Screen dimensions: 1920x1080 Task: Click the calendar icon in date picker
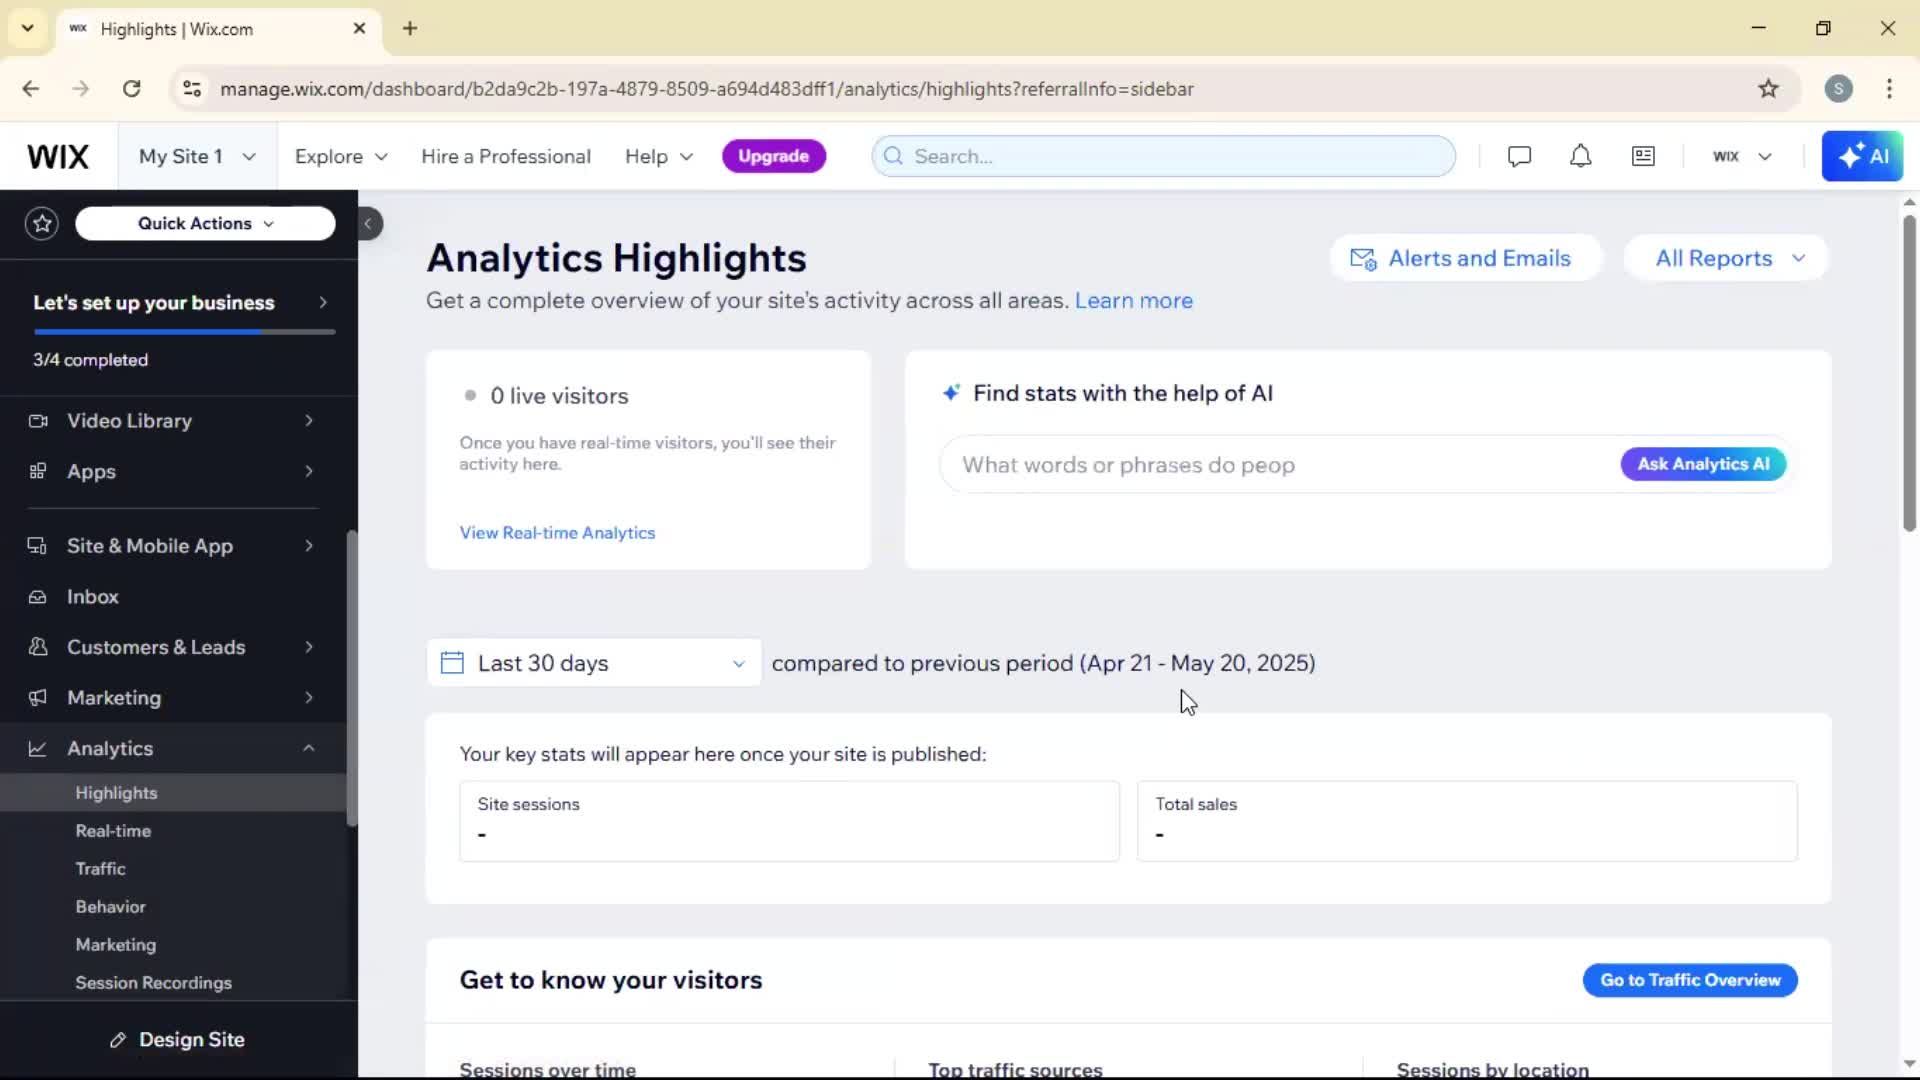452,663
